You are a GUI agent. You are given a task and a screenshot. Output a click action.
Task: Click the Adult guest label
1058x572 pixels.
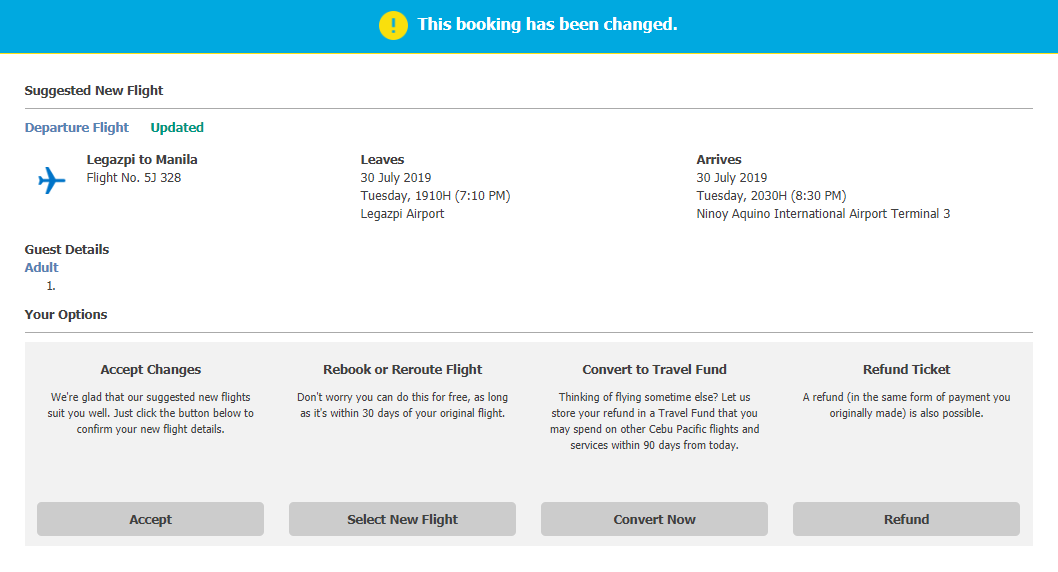click(x=42, y=267)
